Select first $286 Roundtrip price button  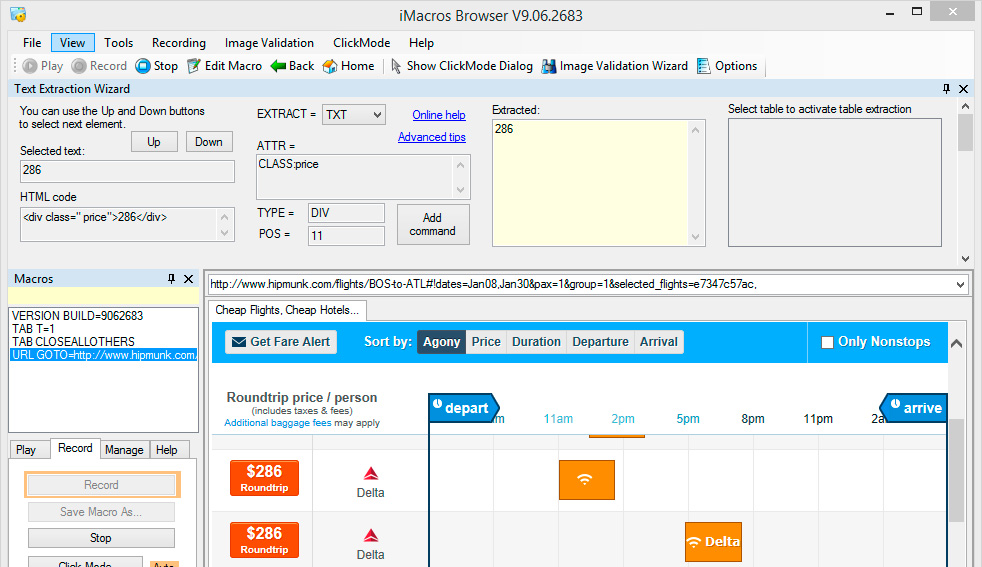pyautogui.click(x=264, y=478)
